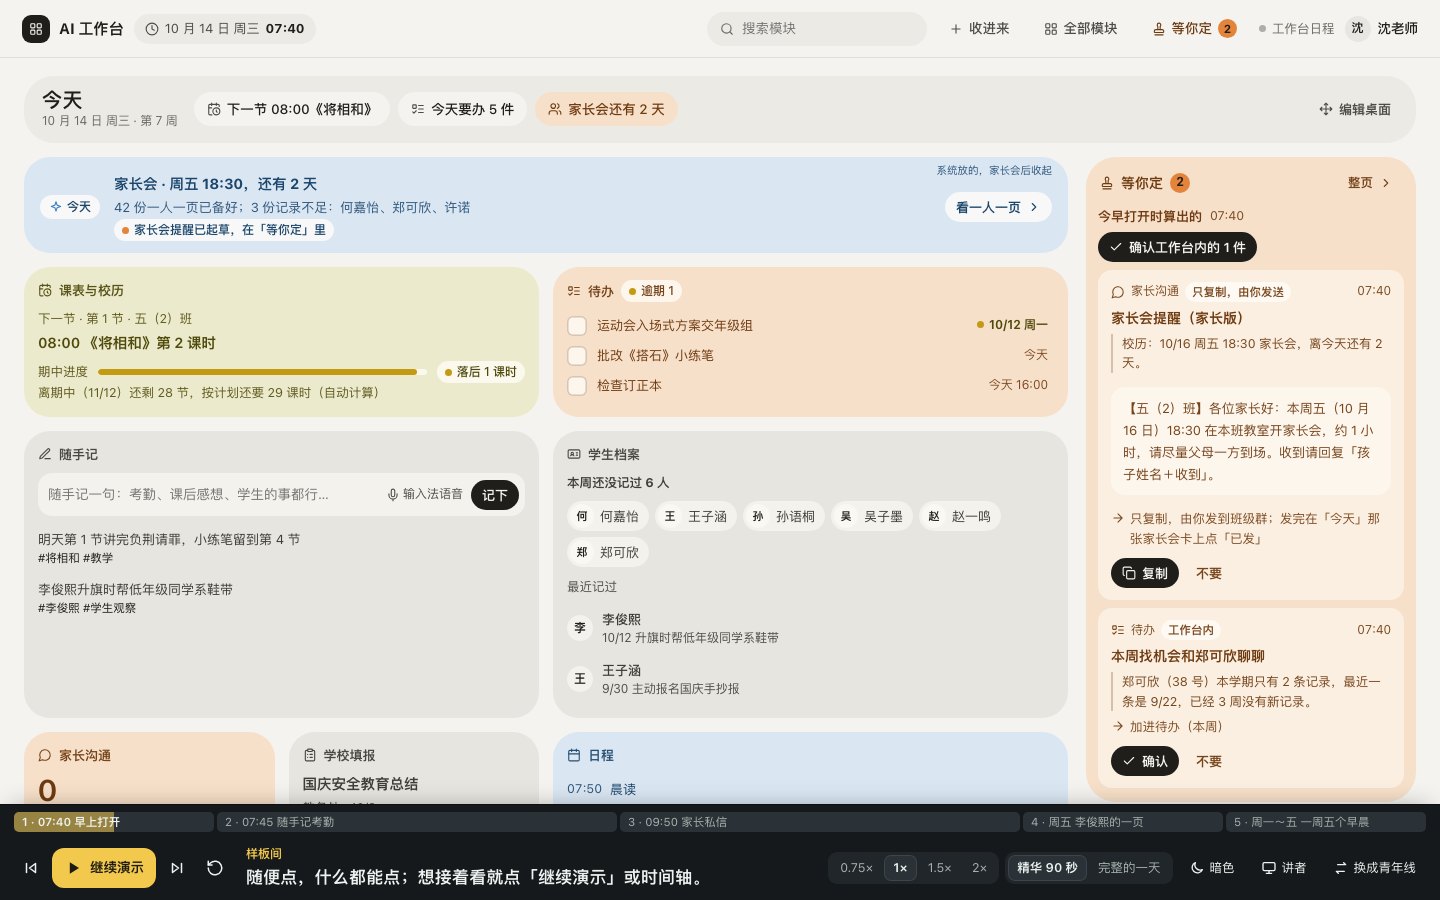
Task: Check 检查订正本 task
Action: click(577, 385)
